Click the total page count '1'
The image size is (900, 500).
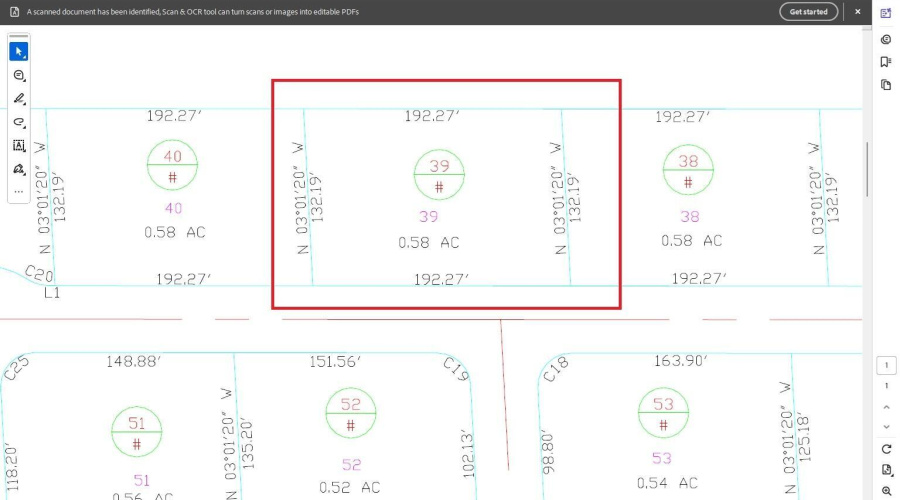coord(886,386)
